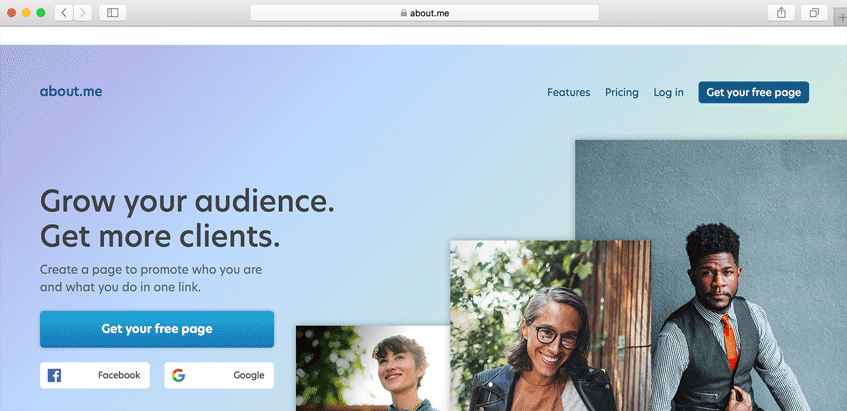Open the Features nav link
This screenshot has height=411, width=847.
tap(568, 92)
